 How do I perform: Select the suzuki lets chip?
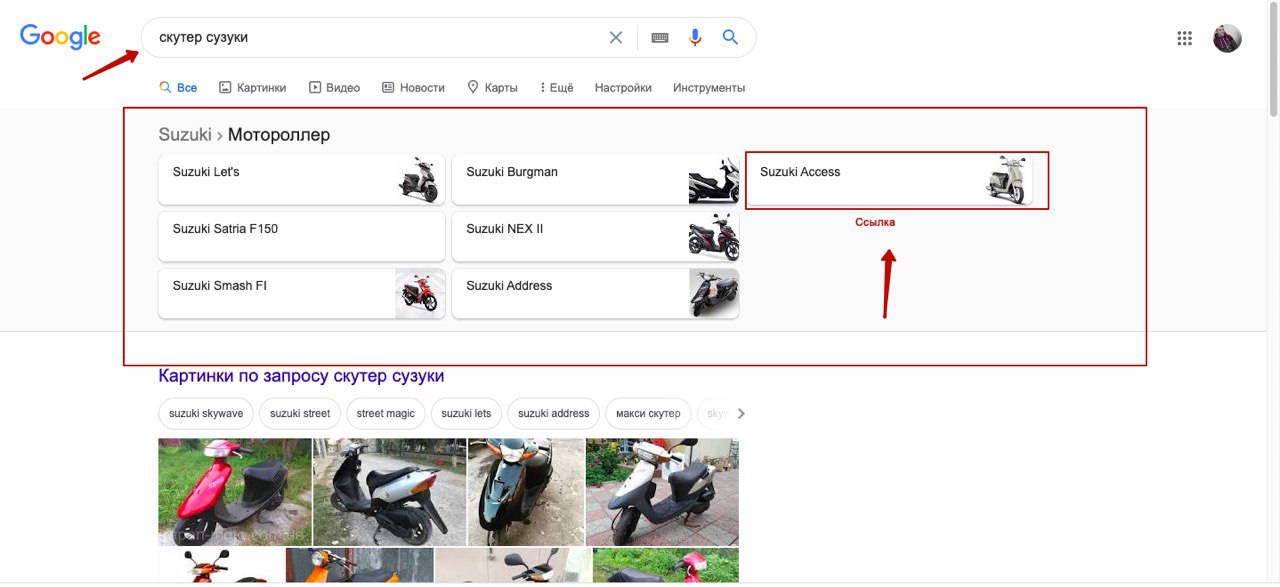click(466, 414)
